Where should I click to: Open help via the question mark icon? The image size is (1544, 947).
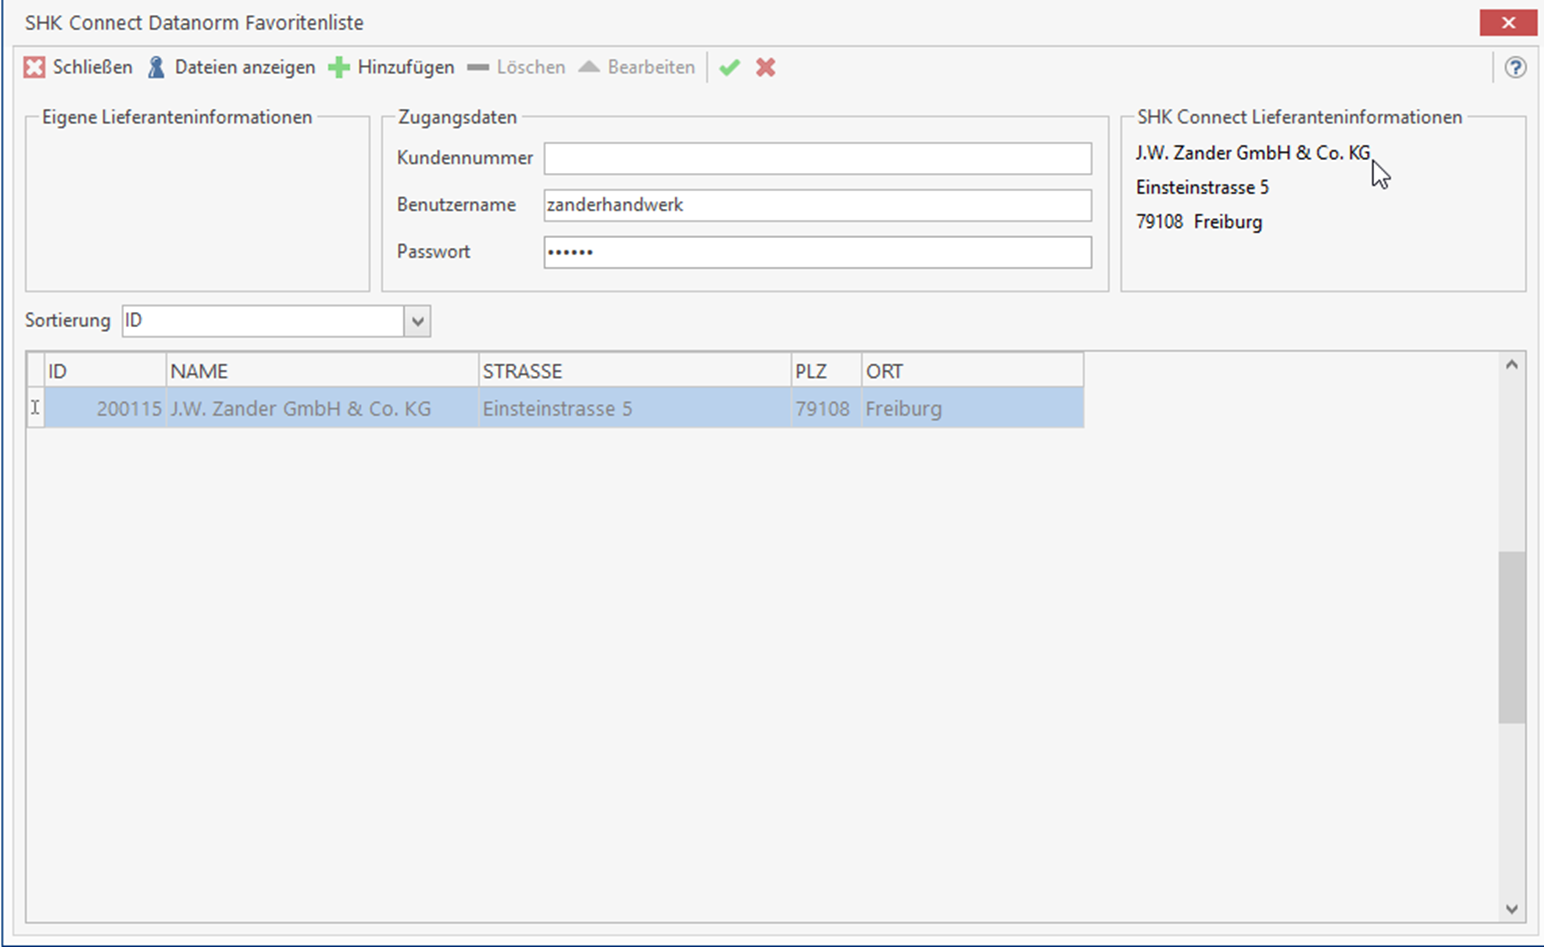click(1515, 67)
